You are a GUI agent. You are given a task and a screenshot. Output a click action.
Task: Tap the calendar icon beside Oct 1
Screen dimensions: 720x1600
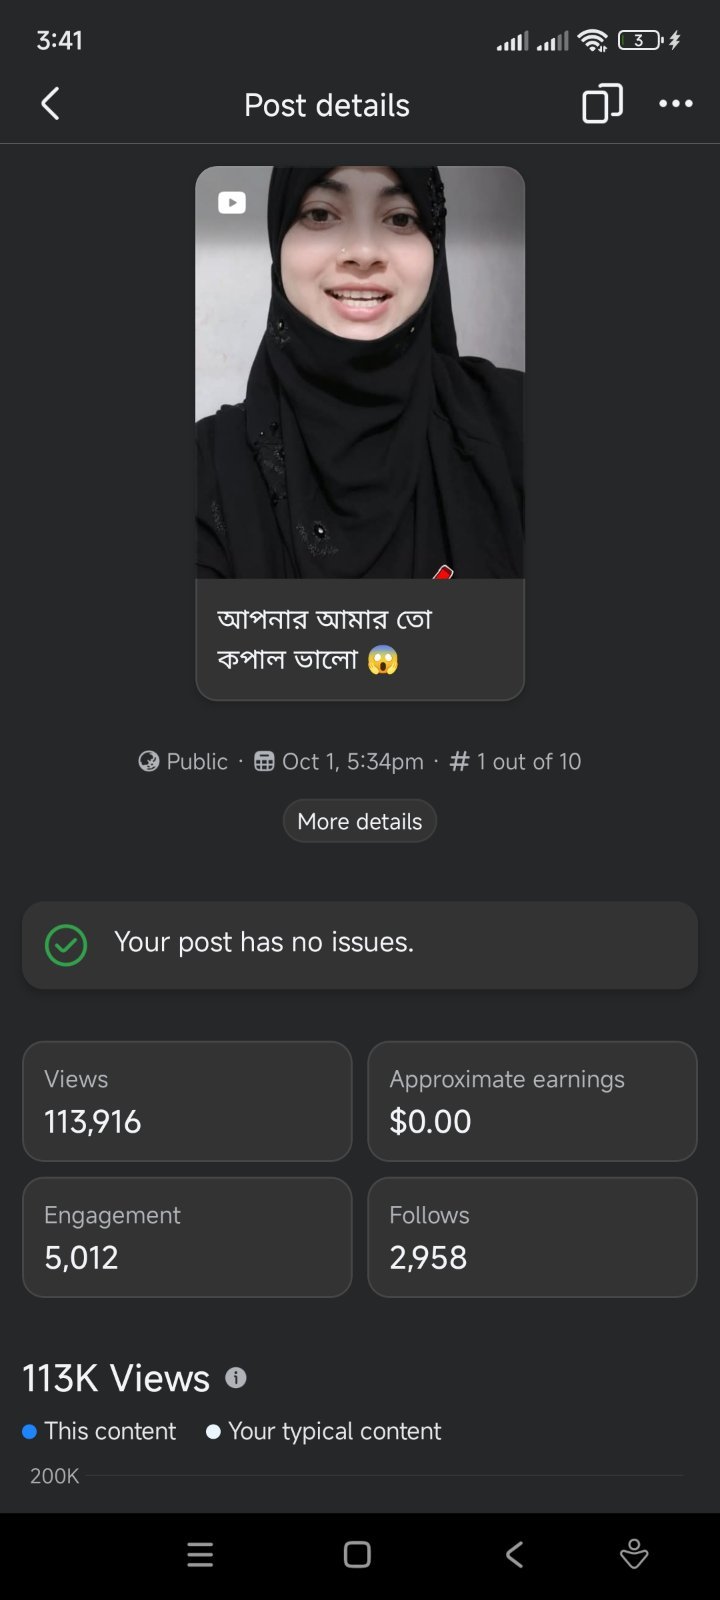[x=264, y=762]
